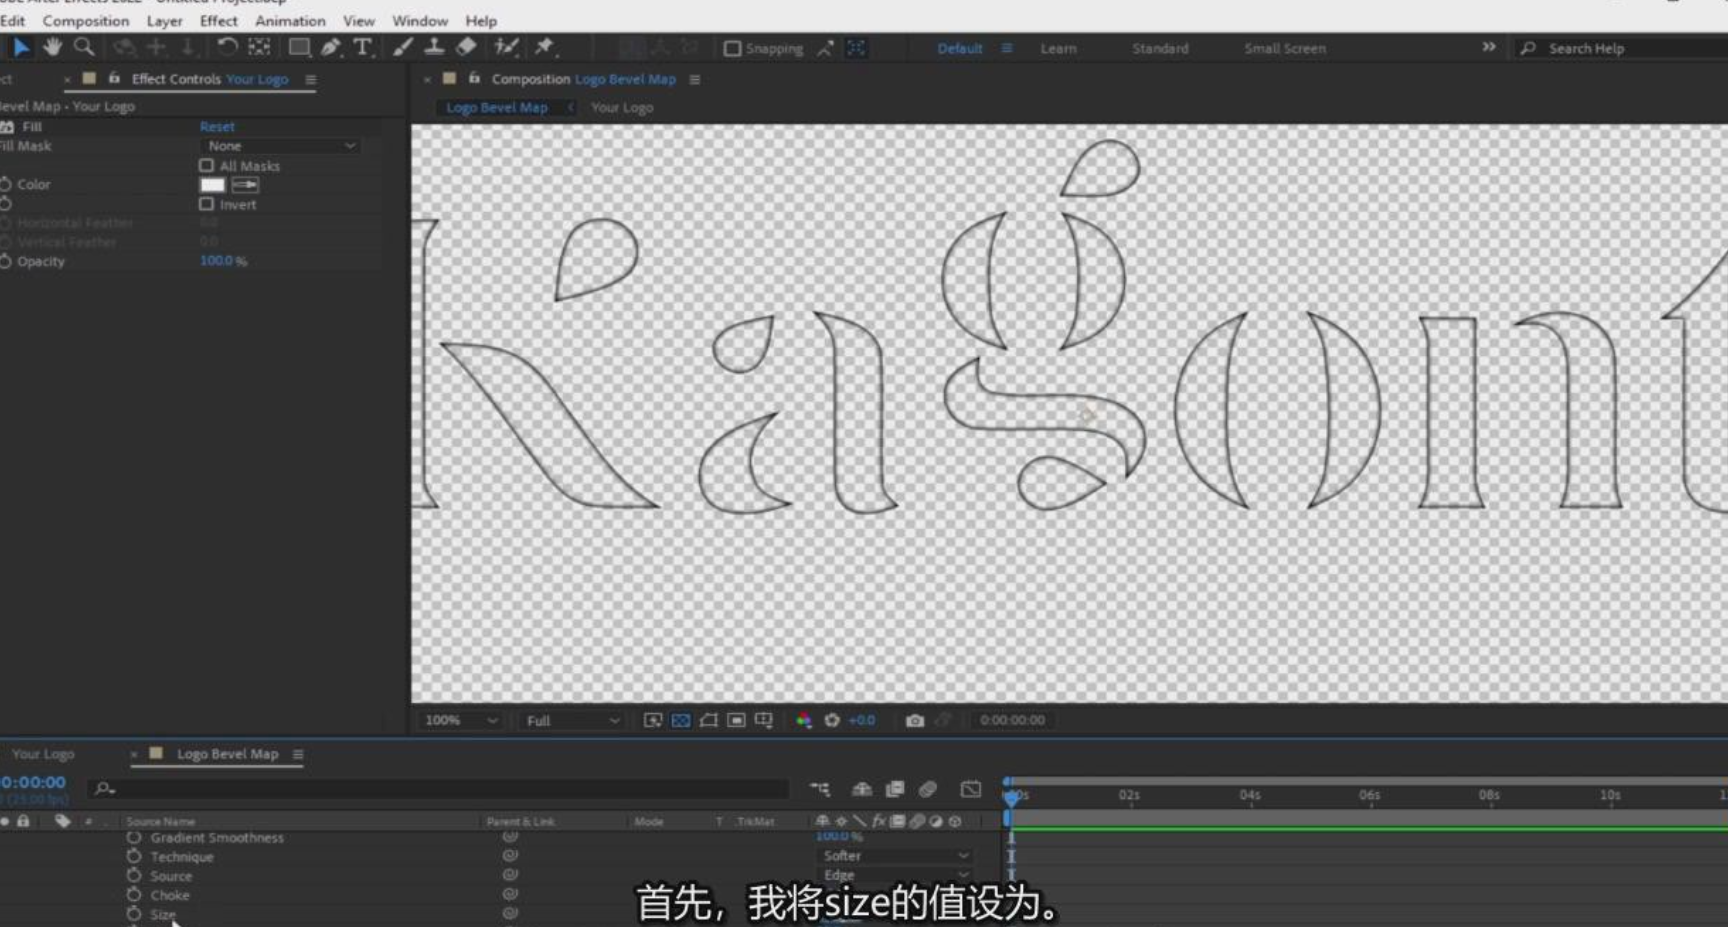The height and width of the screenshot is (927, 1728).
Task: Open the Source Edge dropdown
Action: coord(895,875)
